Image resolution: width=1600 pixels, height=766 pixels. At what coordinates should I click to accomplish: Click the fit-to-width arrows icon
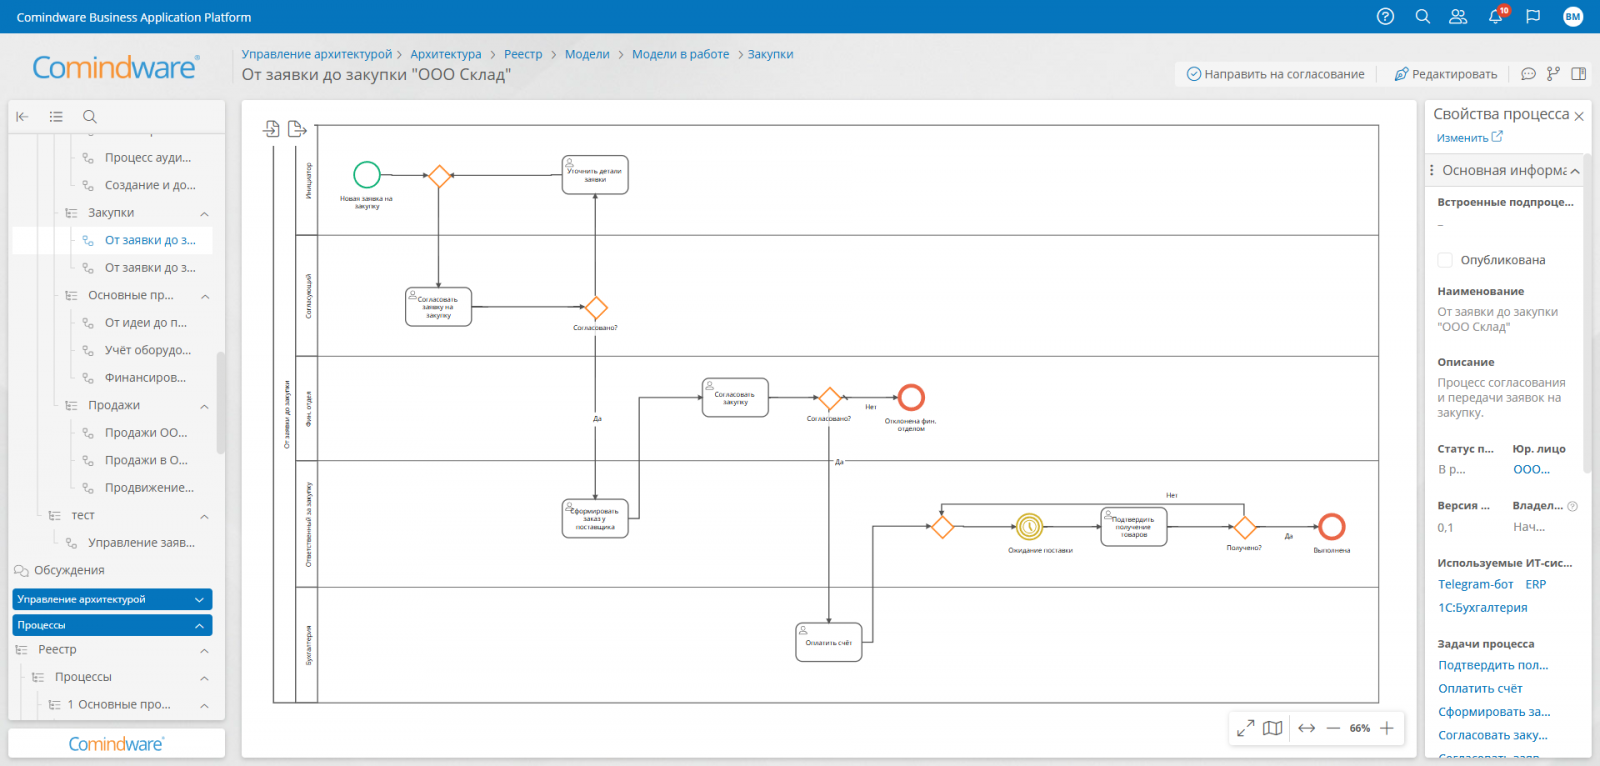(1306, 728)
